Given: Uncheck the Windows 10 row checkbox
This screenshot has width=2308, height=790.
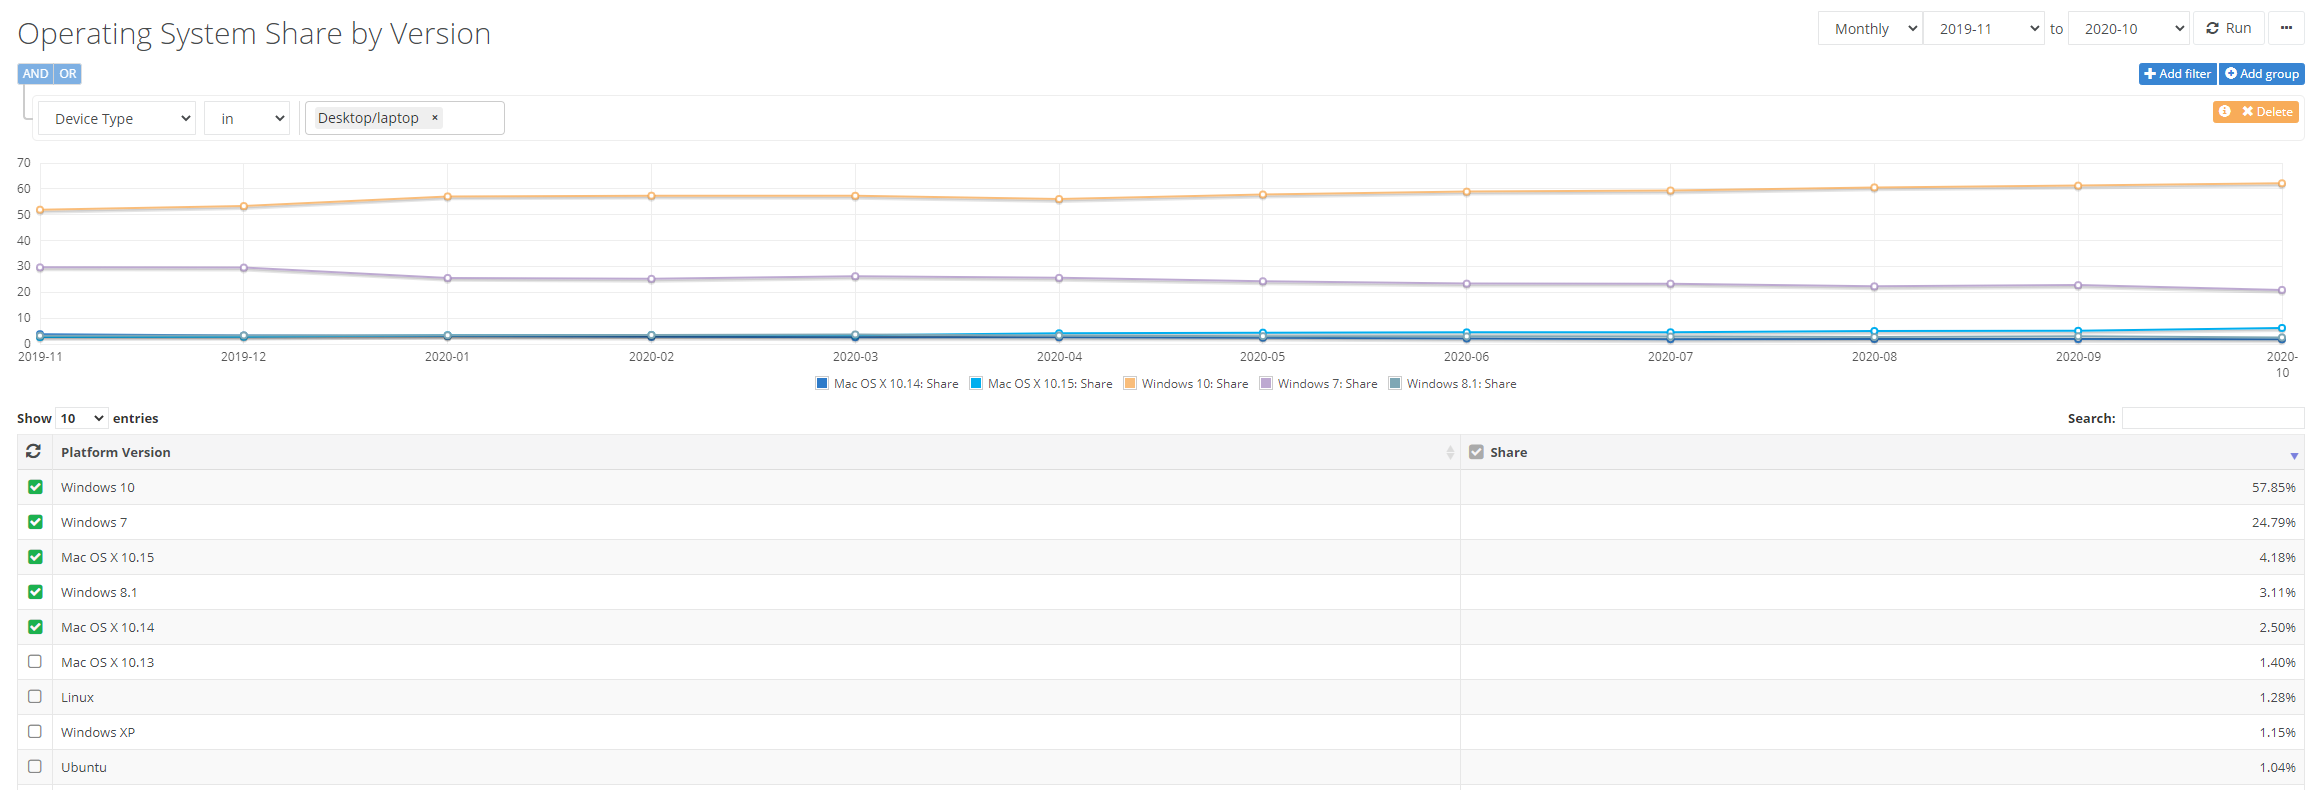Looking at the screenshot, I should [x=35, y=487].
